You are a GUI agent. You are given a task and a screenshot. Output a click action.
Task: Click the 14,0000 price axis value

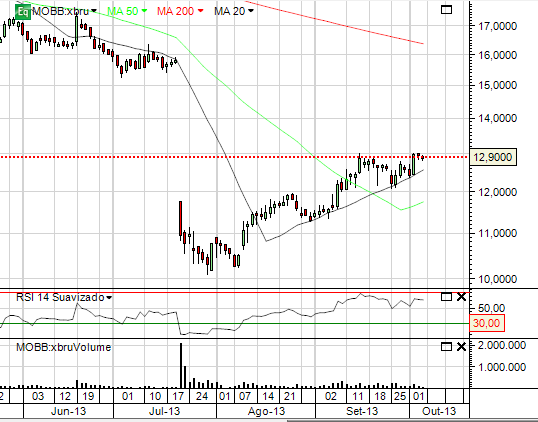497,118
